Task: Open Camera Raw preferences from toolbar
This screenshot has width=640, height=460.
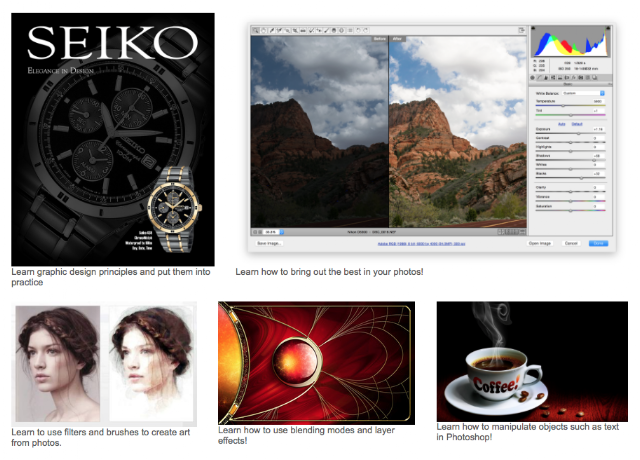Action: point(350,31)
